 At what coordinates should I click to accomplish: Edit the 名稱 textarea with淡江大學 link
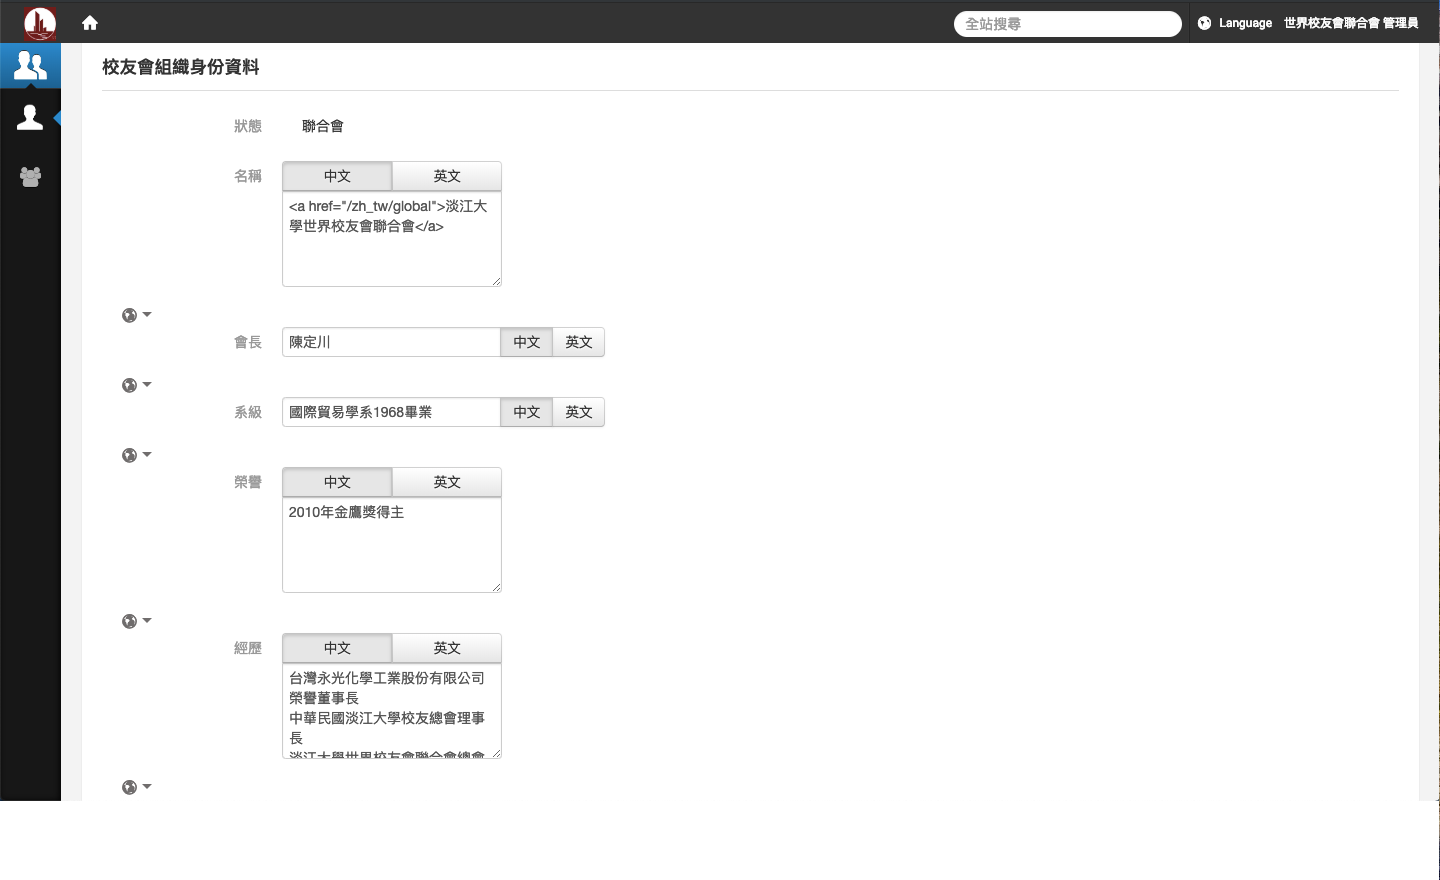(x=392, y=239)
